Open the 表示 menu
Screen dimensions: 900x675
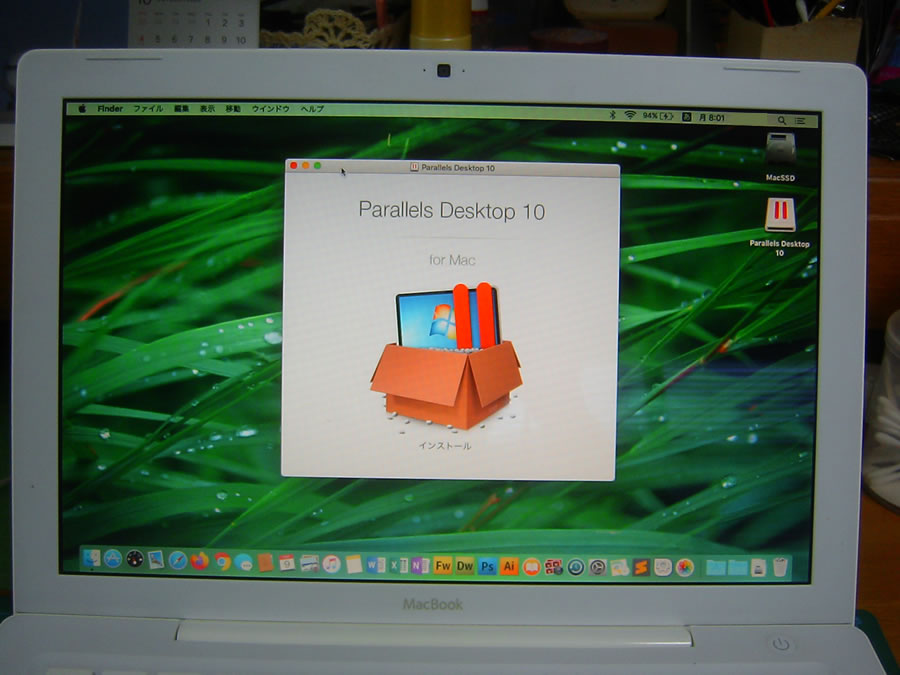[x=207, y=108]
